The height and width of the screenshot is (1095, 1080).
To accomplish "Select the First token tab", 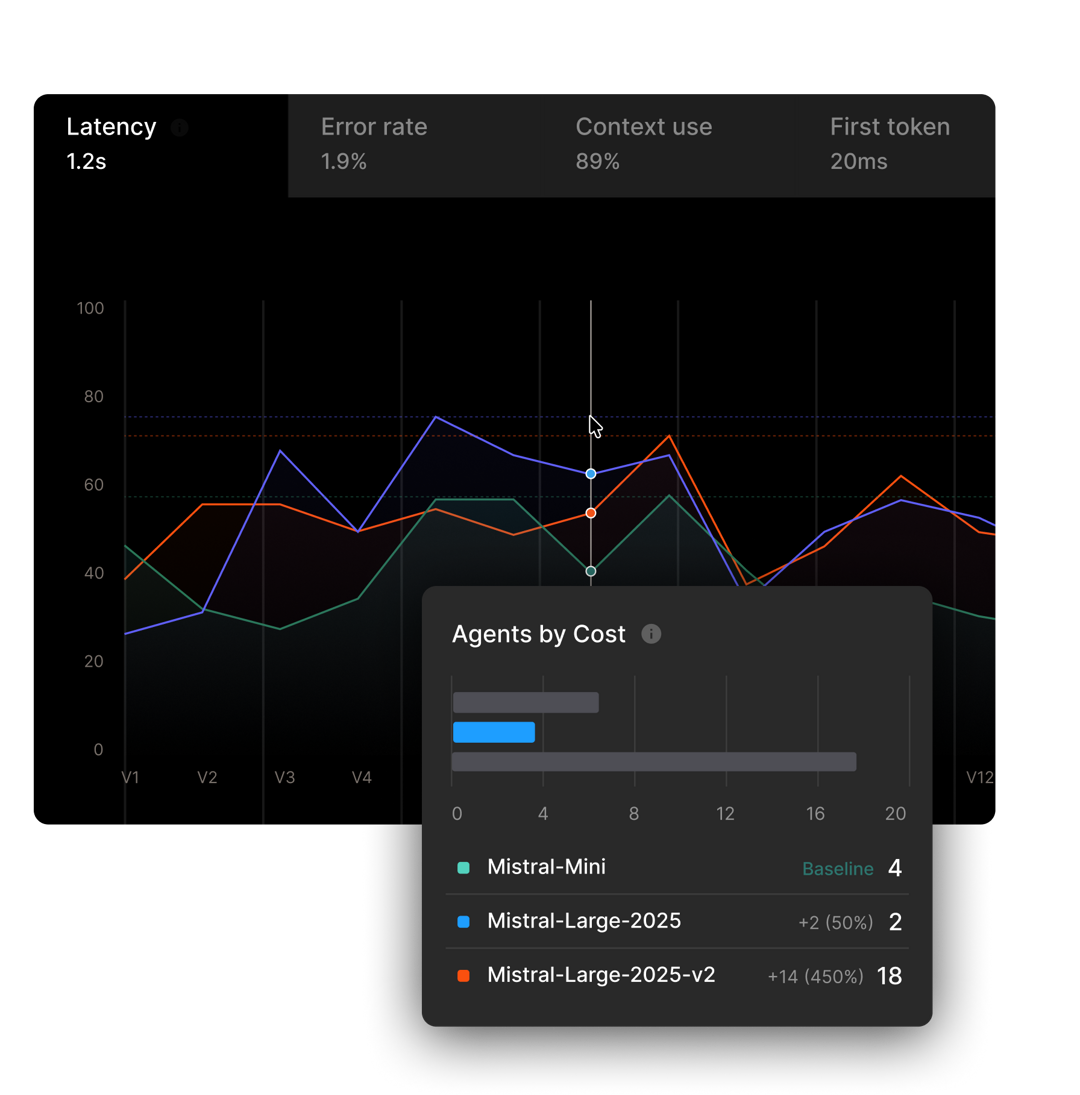I will click(889, 144).
